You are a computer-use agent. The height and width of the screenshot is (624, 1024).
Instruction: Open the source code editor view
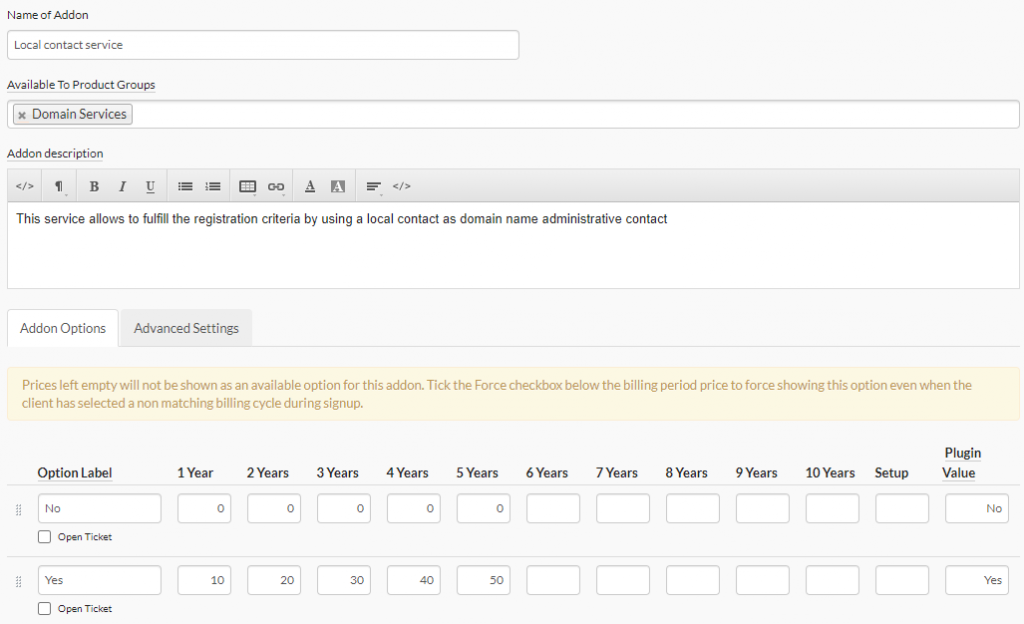point(23,186)
